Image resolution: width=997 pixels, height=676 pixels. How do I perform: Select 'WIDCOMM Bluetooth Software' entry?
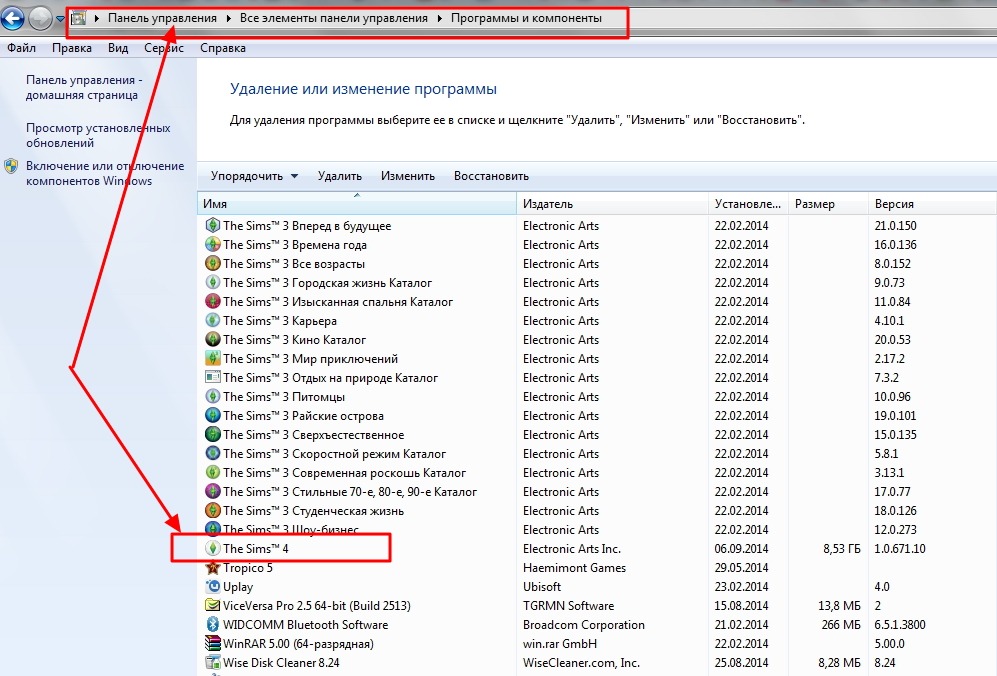click(305, 624)
